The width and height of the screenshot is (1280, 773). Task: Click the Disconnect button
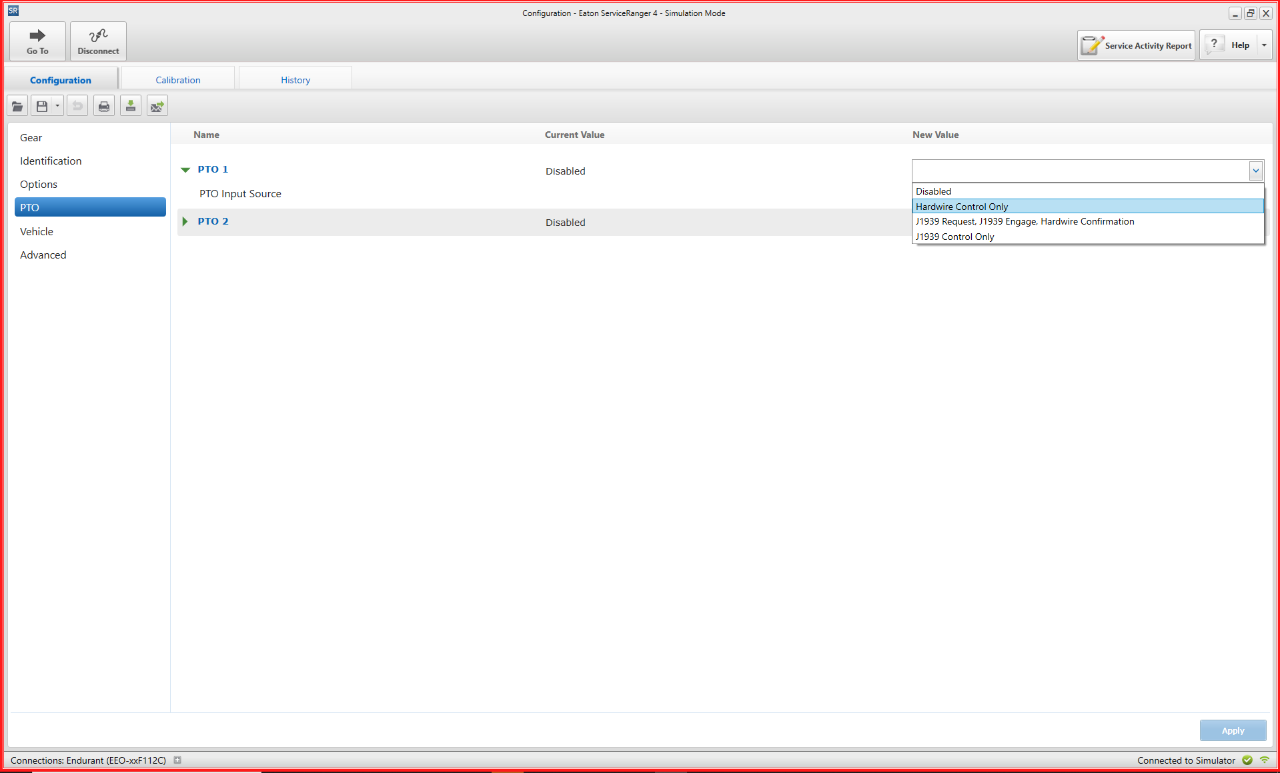[x=98, y=41]
